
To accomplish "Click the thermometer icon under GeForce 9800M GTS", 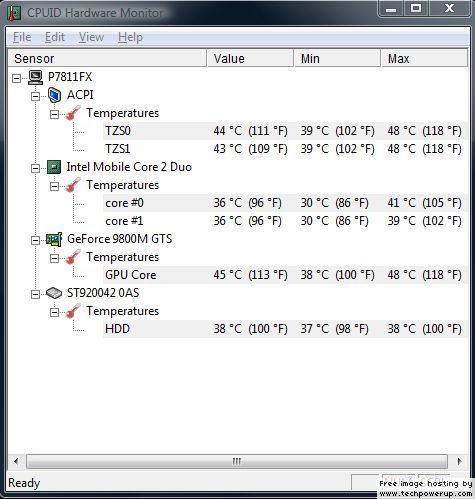I will click(x=73, y=257).
